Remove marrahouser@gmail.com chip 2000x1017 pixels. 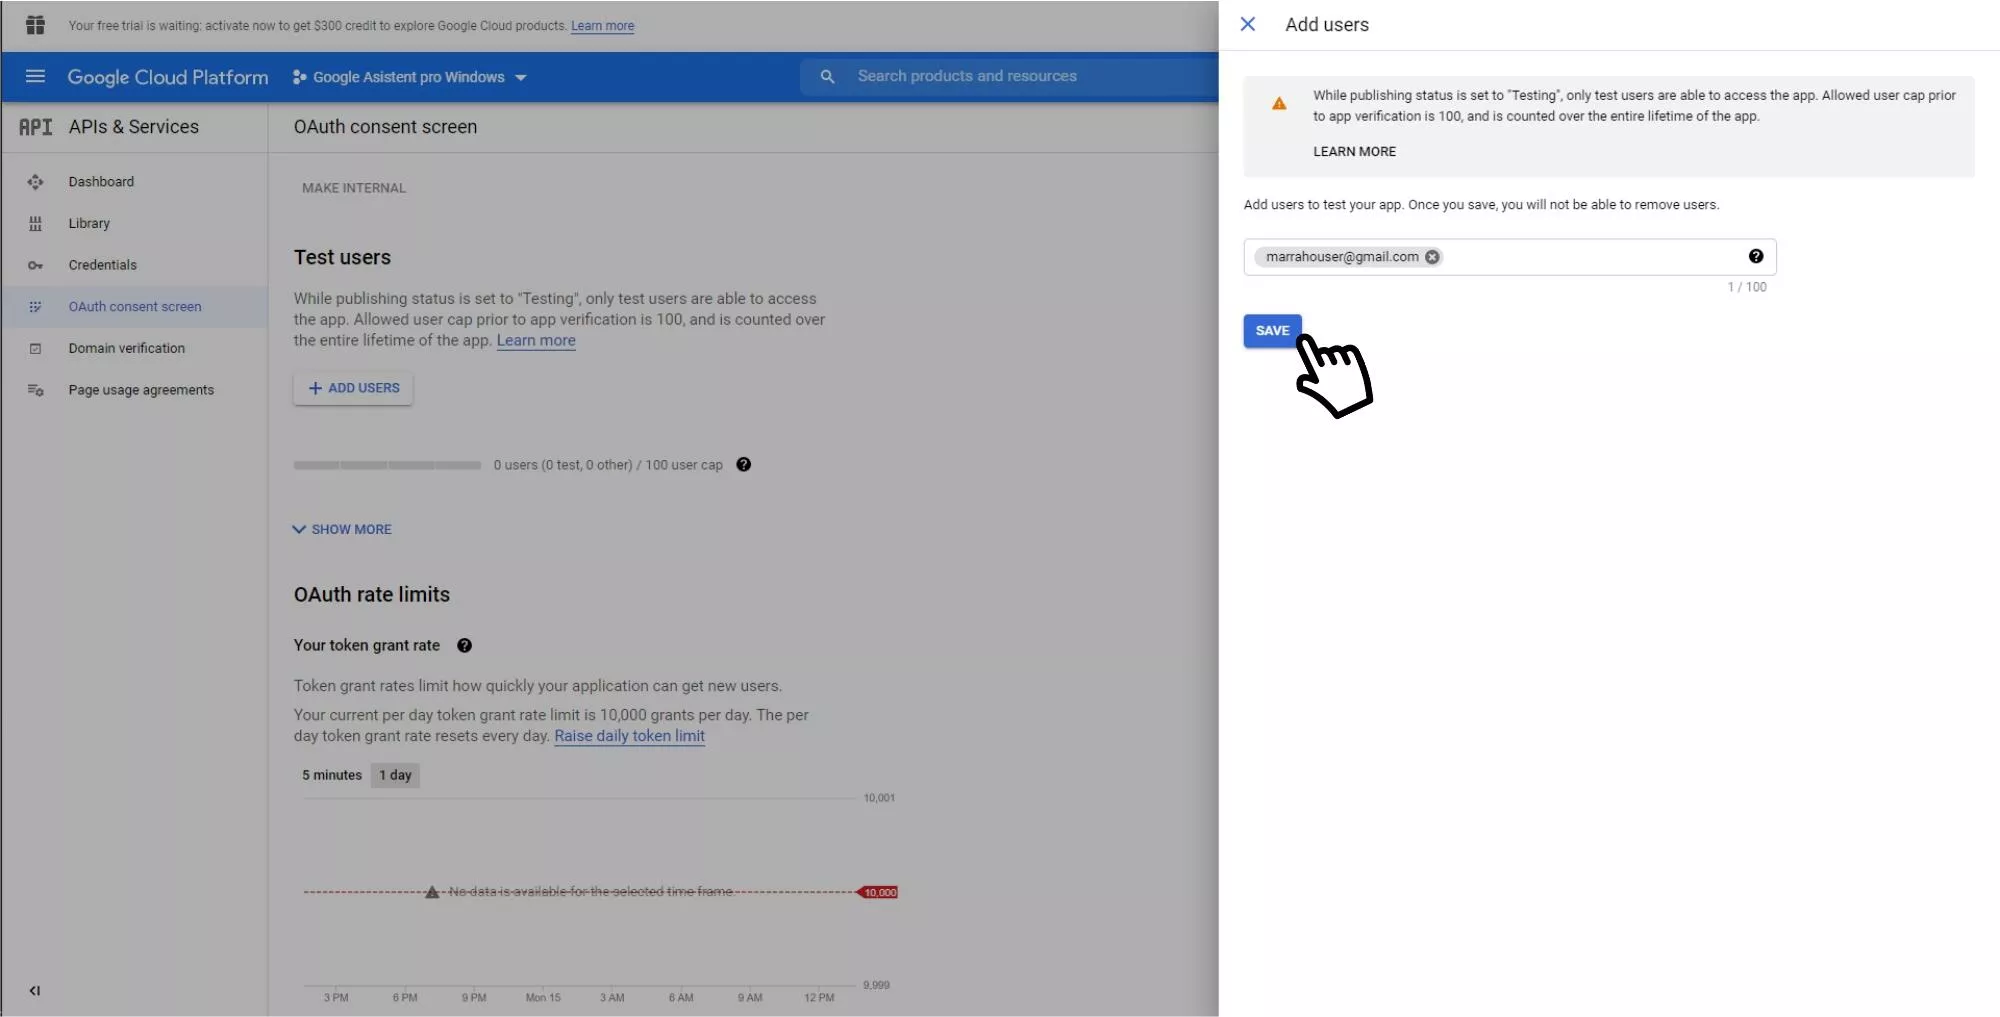tap(1432, 257)
